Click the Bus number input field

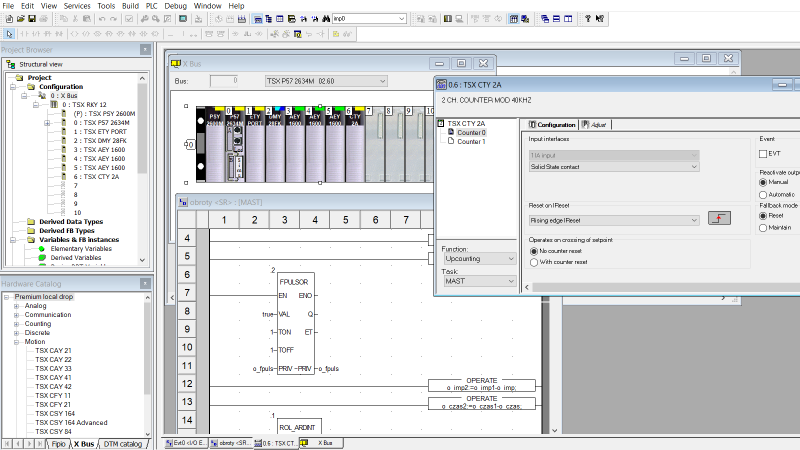coord(224,81)
